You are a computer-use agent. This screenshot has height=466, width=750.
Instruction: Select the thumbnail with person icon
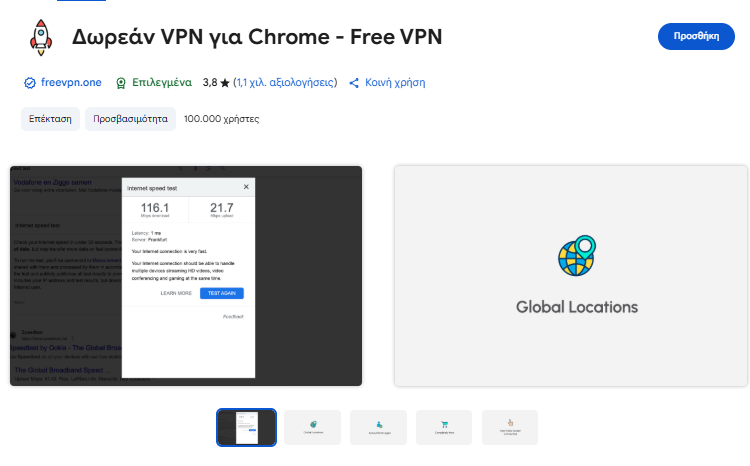pos(379,427)
